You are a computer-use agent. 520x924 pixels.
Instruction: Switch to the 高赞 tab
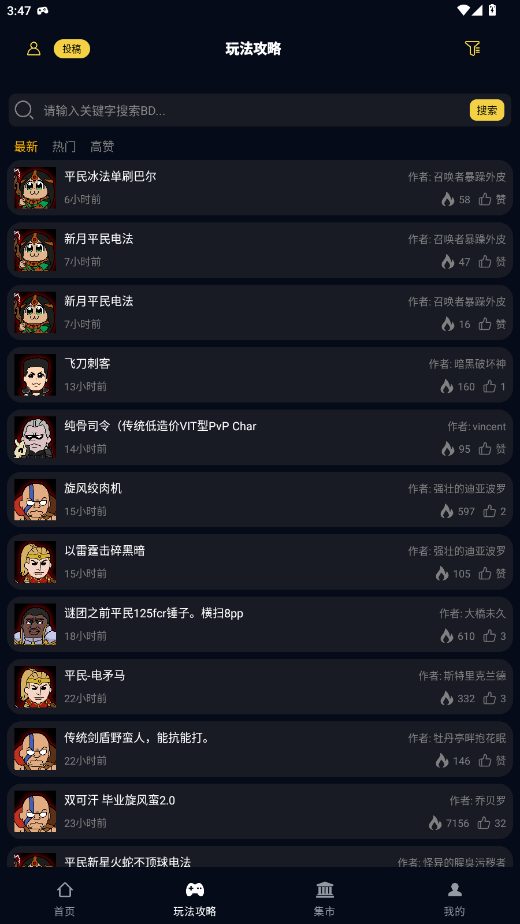point(102,146)
